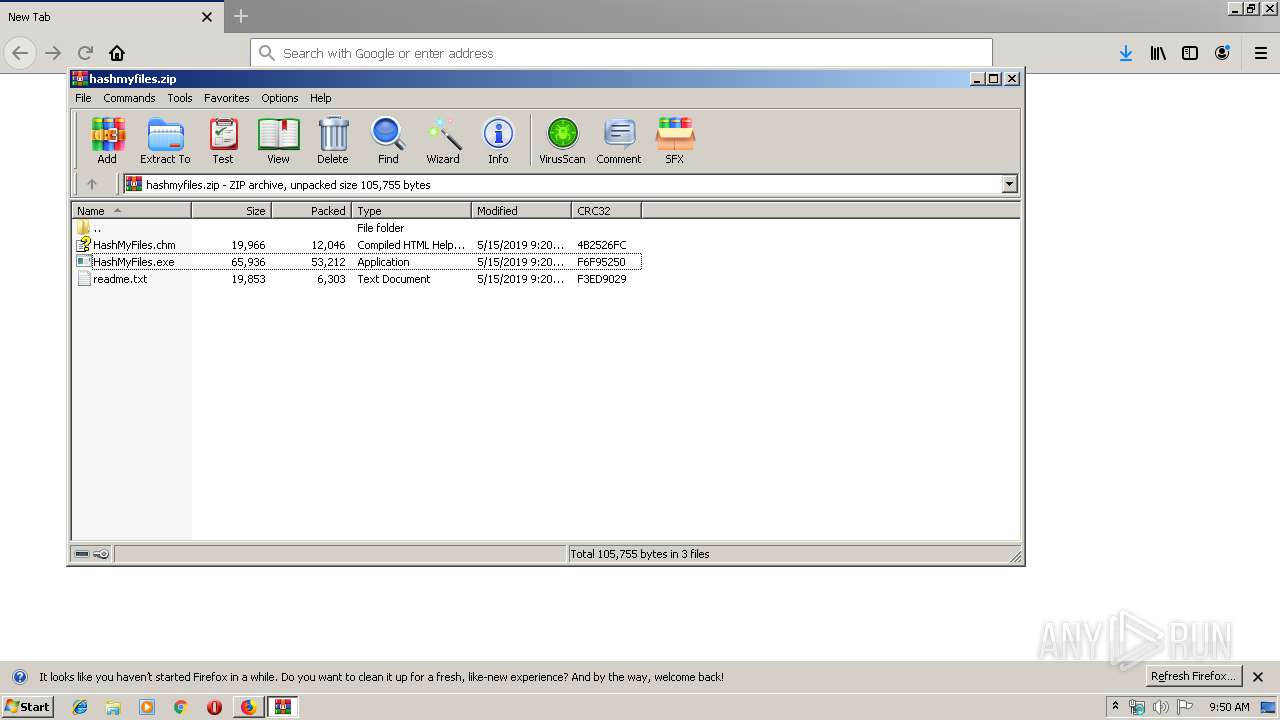Open a new Firefox tab with plus
Image resolution: width=1280 pixels, height=720 pixels.
[241, 16]
